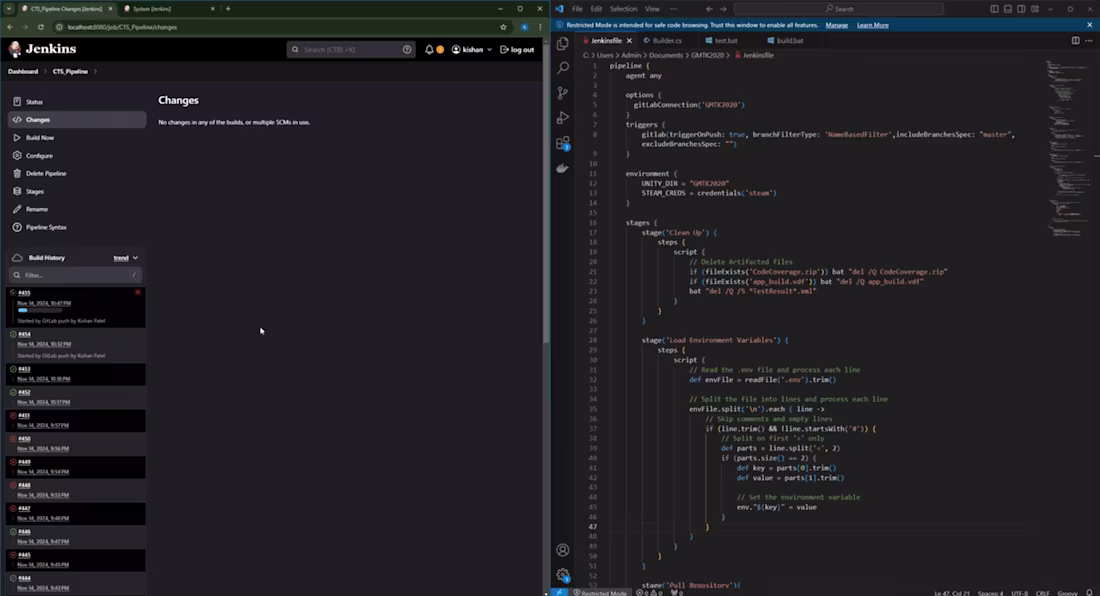Click VS Code command center search
This screenshot has width=1100, height=596.
(839, 9)
